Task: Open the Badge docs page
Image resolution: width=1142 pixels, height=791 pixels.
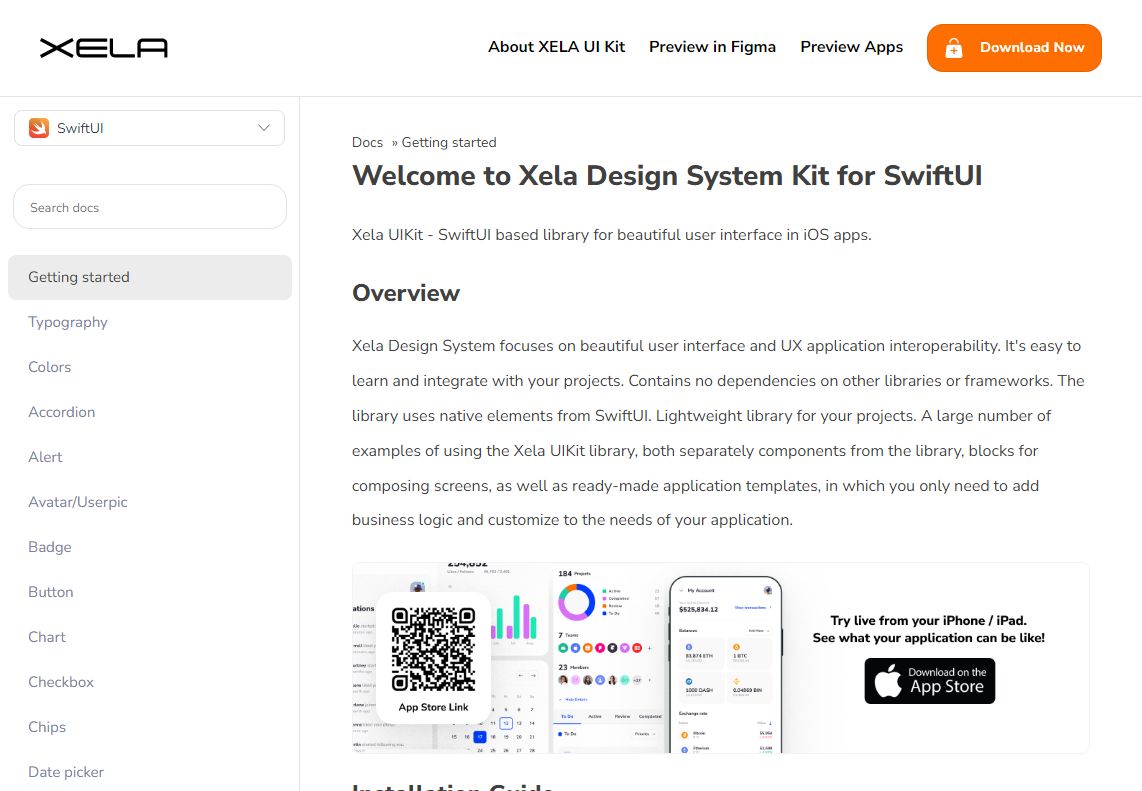Action: [x=50, y=547]
